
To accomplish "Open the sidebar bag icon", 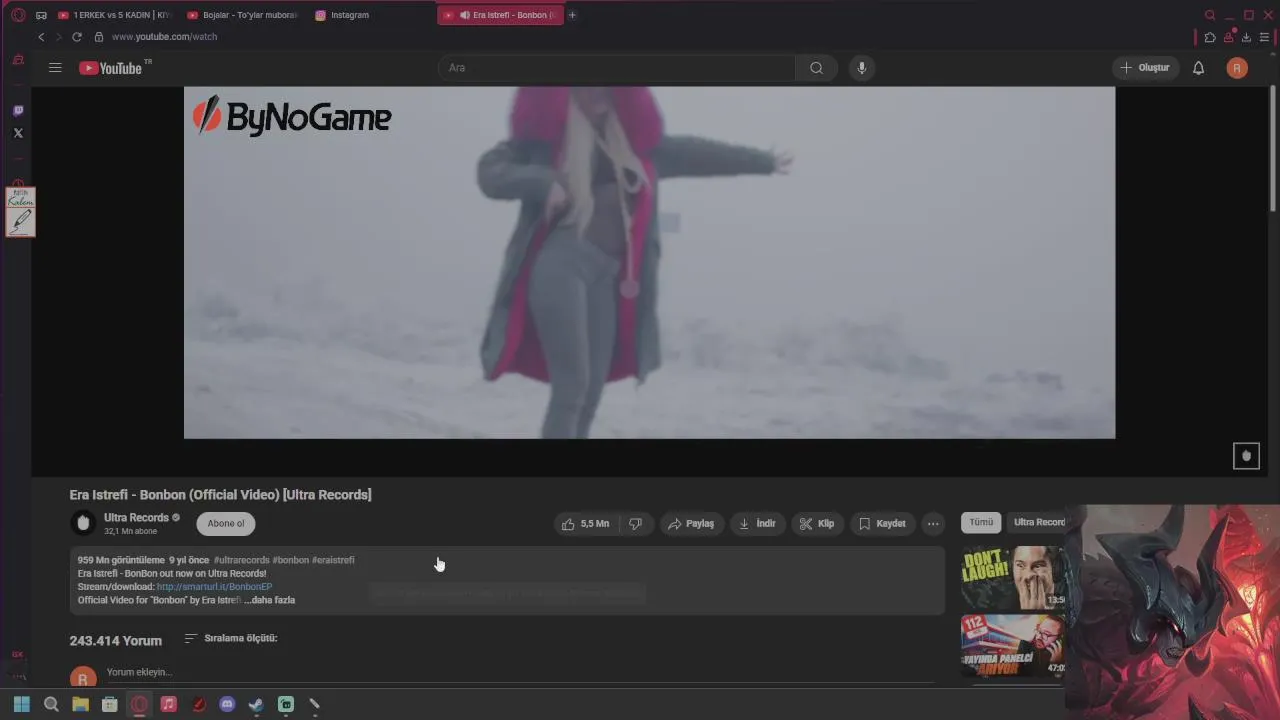I will click(18, 60).
